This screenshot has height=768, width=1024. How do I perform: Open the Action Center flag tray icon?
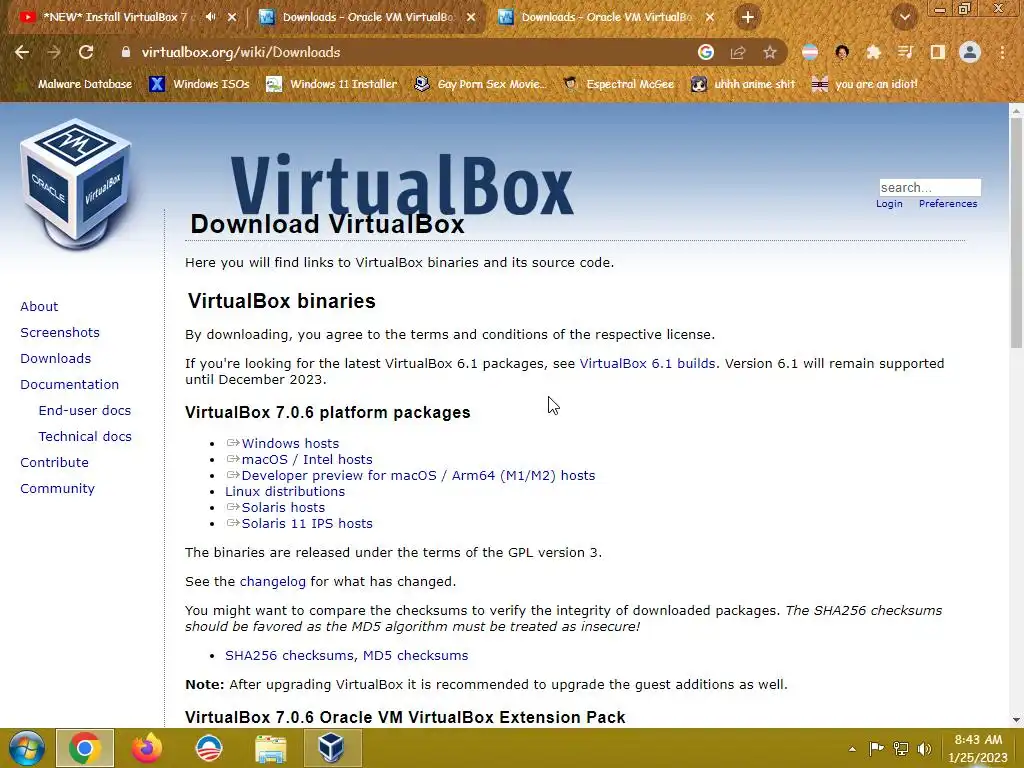click(x=876, y=748)
